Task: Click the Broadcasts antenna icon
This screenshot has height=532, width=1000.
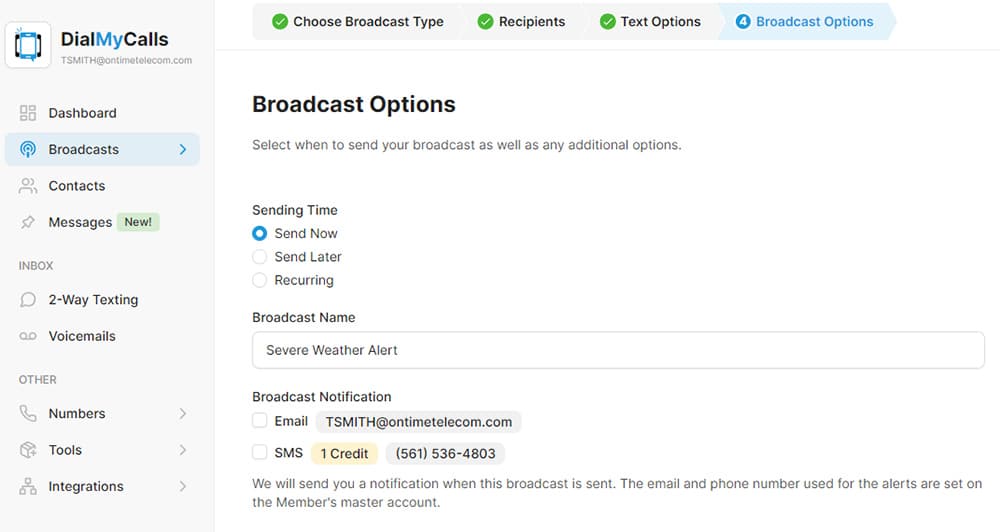Action: coord(28,150)
